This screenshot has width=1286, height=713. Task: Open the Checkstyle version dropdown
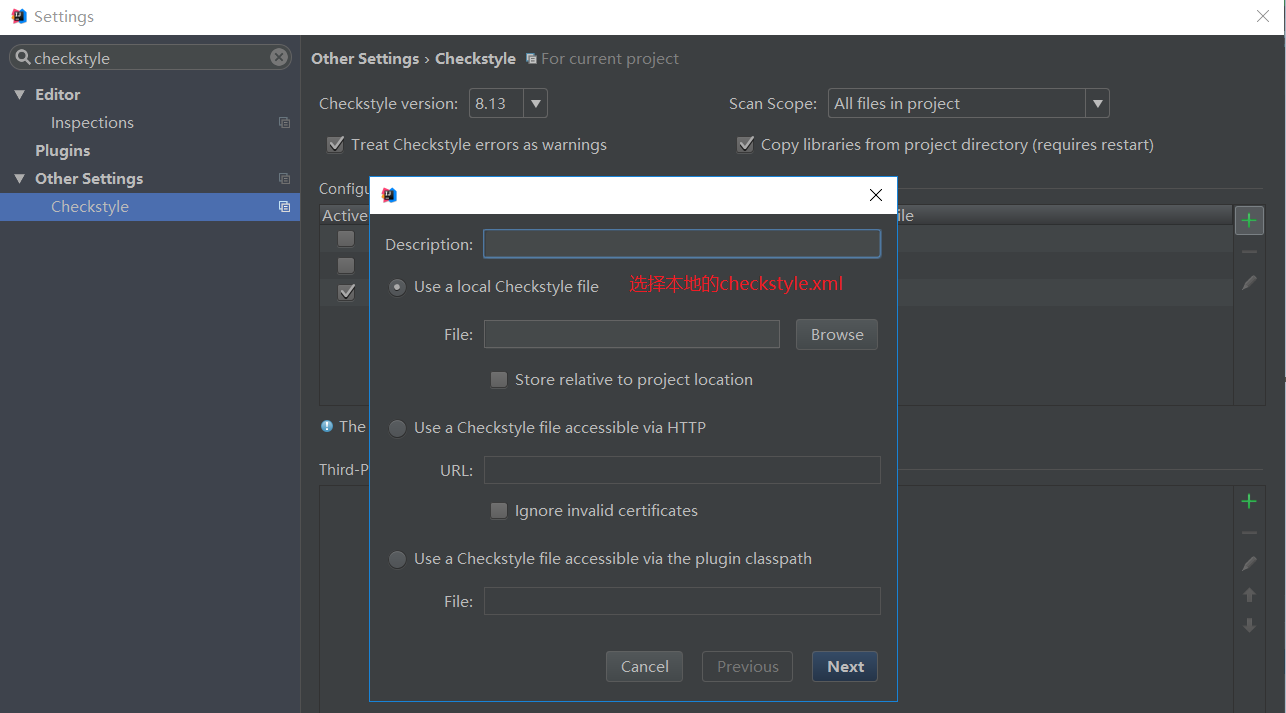point(536,104)
